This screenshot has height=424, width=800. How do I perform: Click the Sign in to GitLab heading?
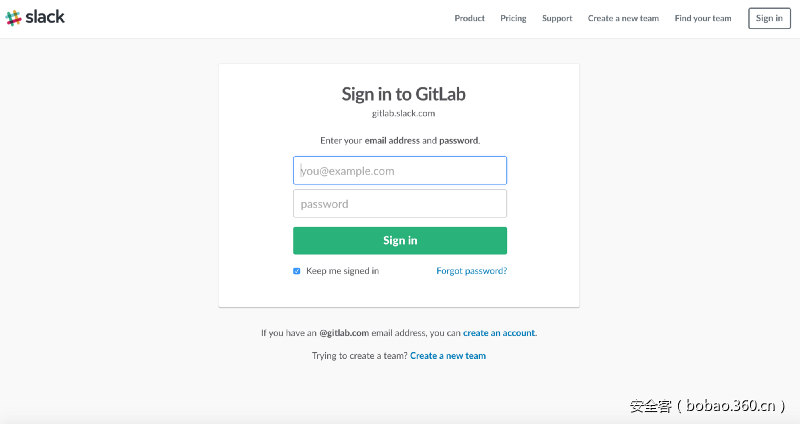(x=403, y=94)
